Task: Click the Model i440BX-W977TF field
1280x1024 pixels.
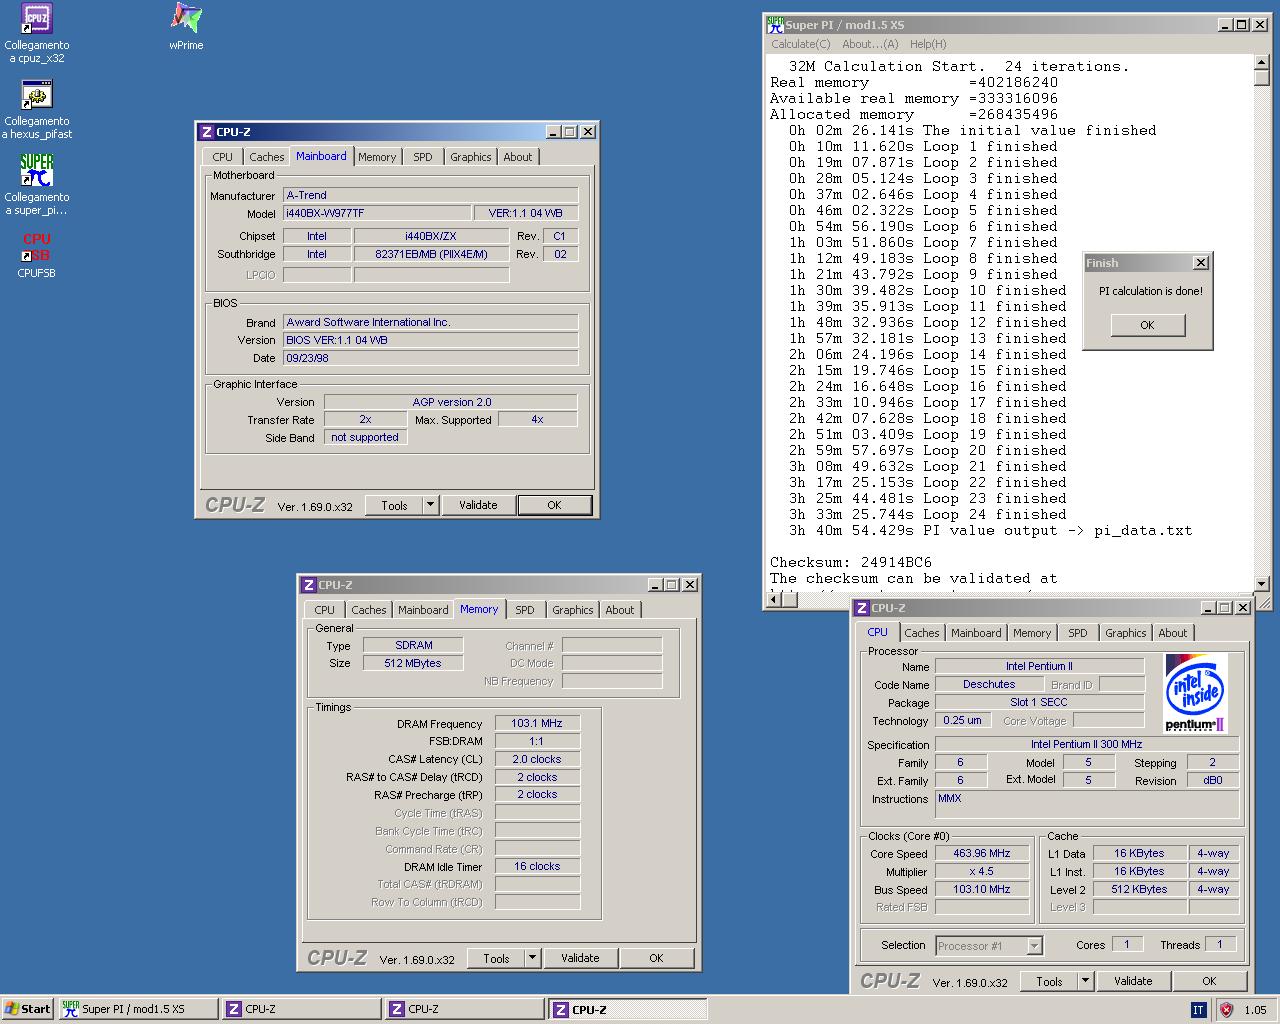Action: click(x=377, y=213)
